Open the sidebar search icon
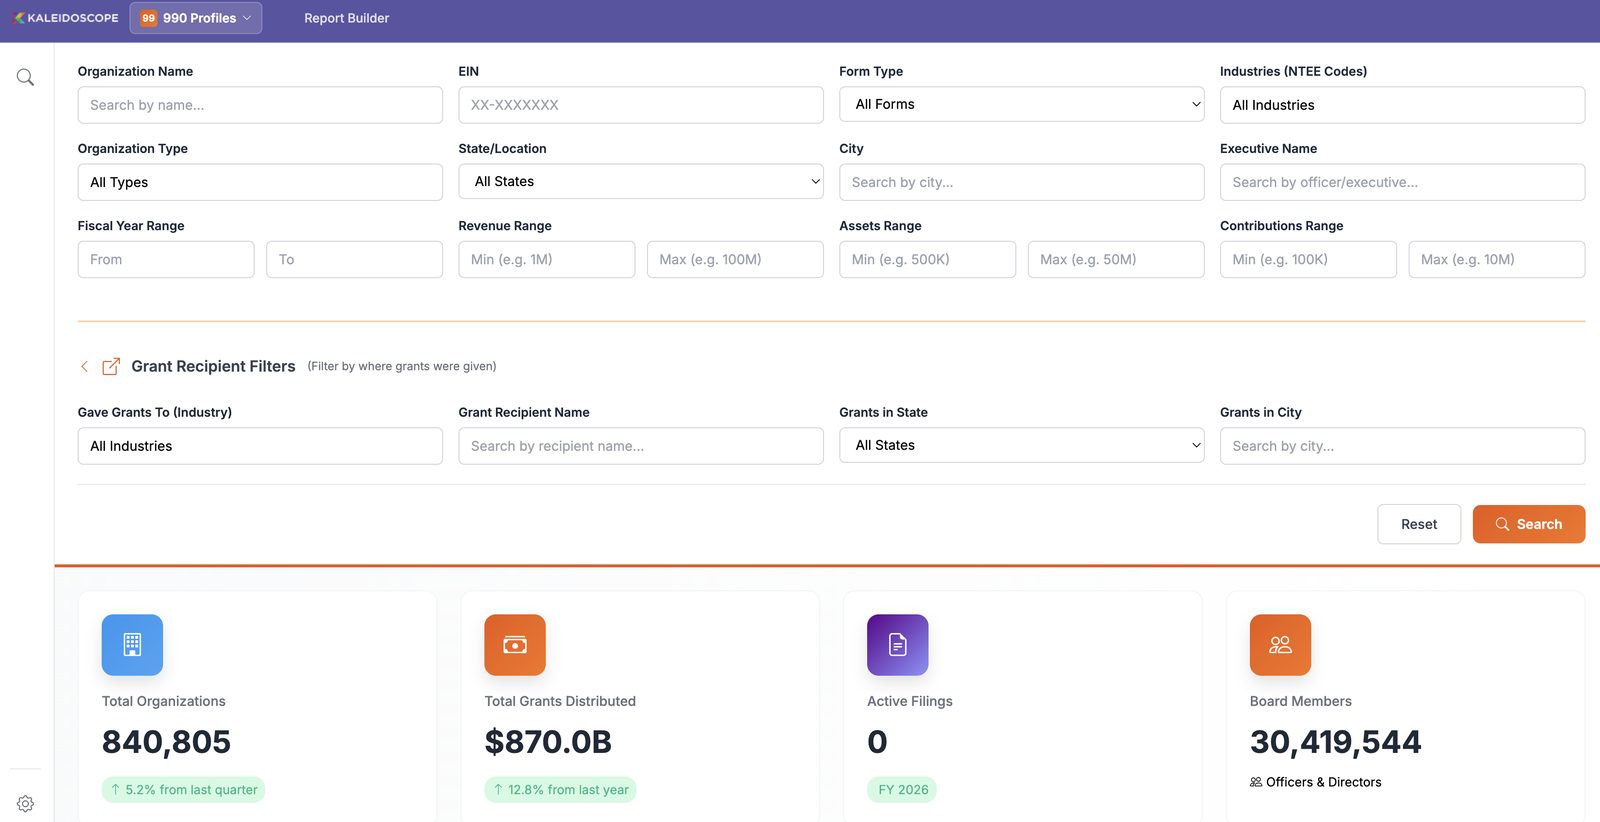Screen dimensions: 1600x822 [x=25, y=77]
